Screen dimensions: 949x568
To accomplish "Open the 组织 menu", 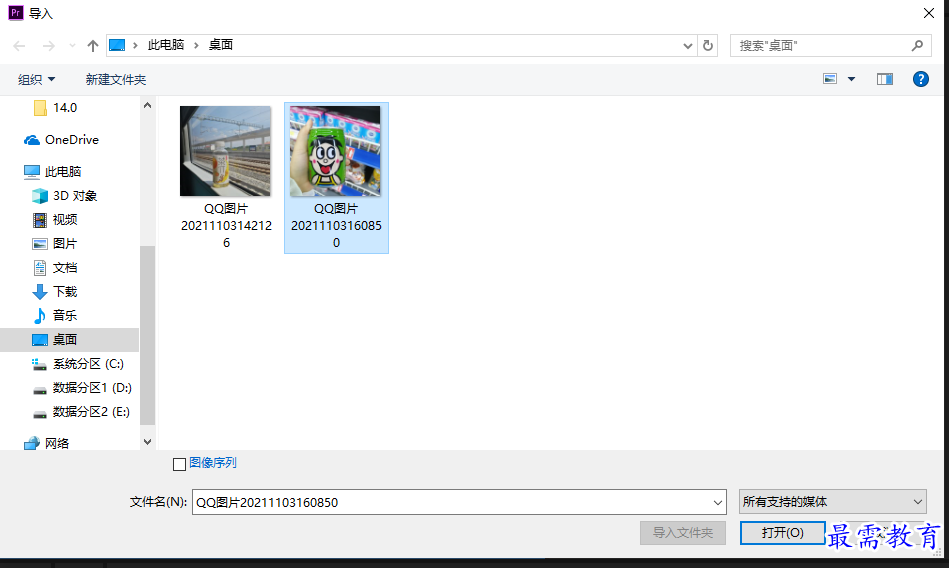I will pos(36,79).
